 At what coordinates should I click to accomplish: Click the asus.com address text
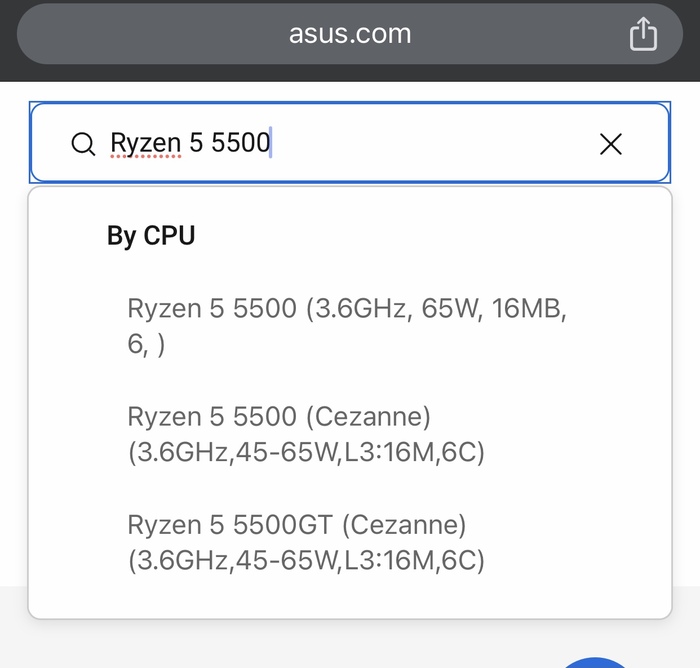[x=350, y=33]
